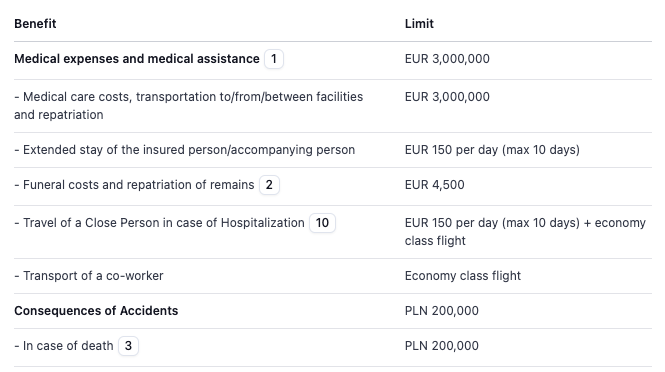
Task: Click the Medical expenses and medical assistance row title
Action: point(137,59)
